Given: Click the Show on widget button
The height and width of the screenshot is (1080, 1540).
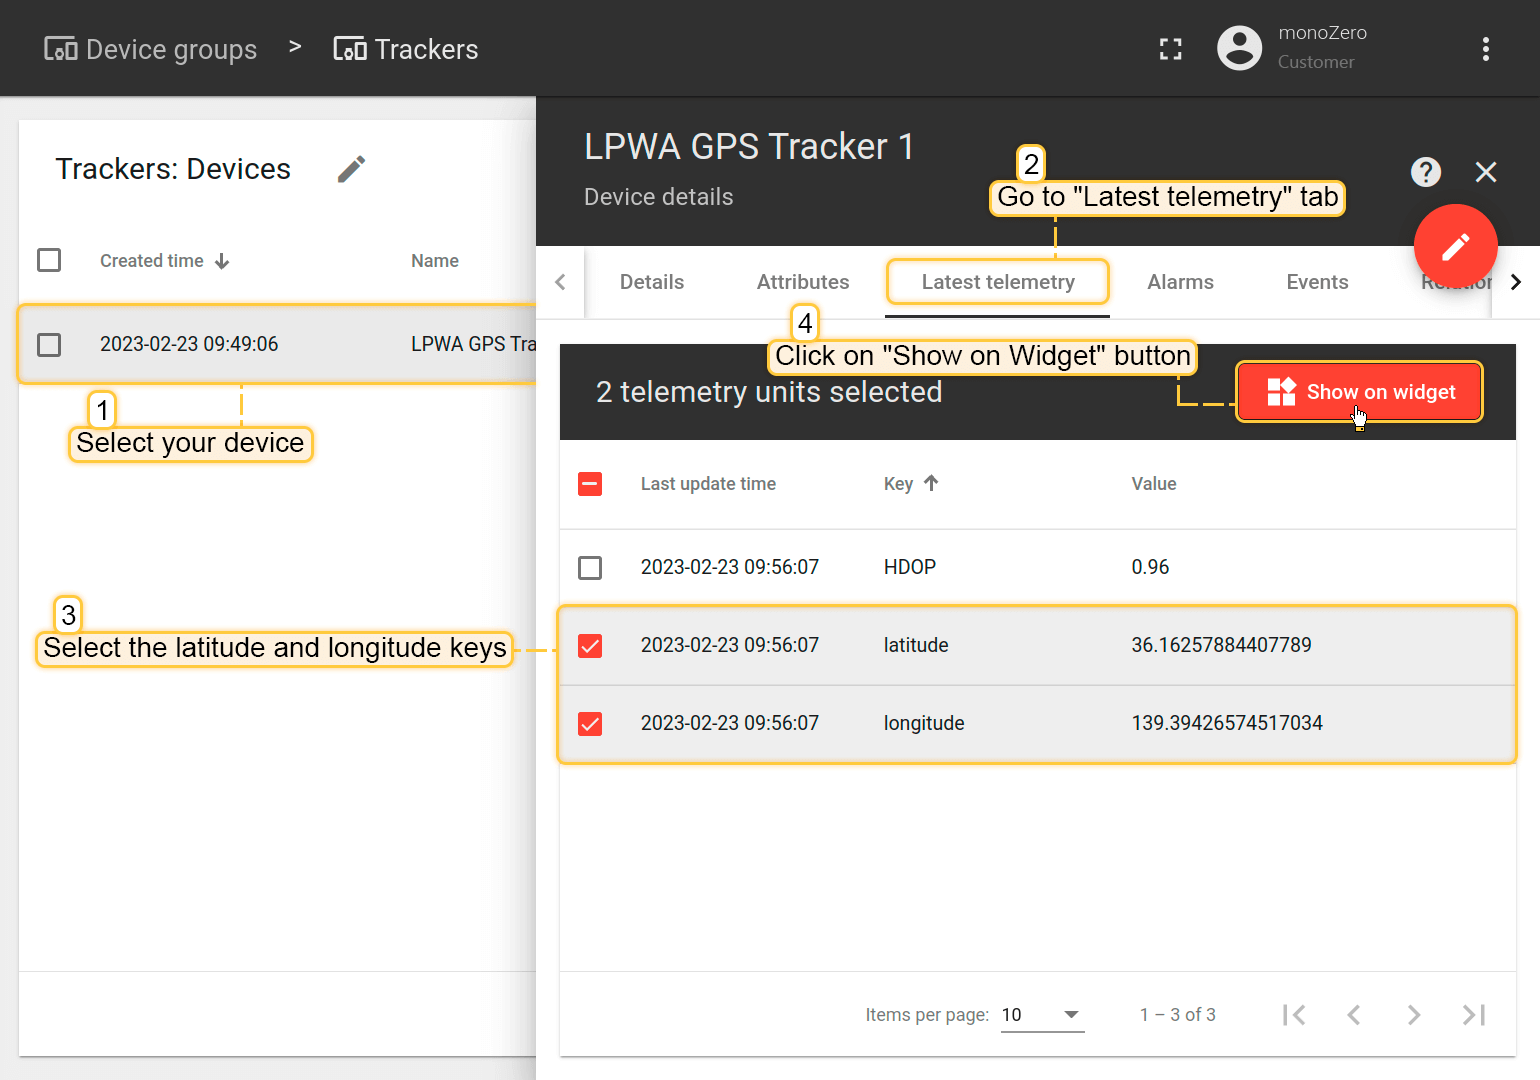Looking at the screenshot, I should [1359, 392].
